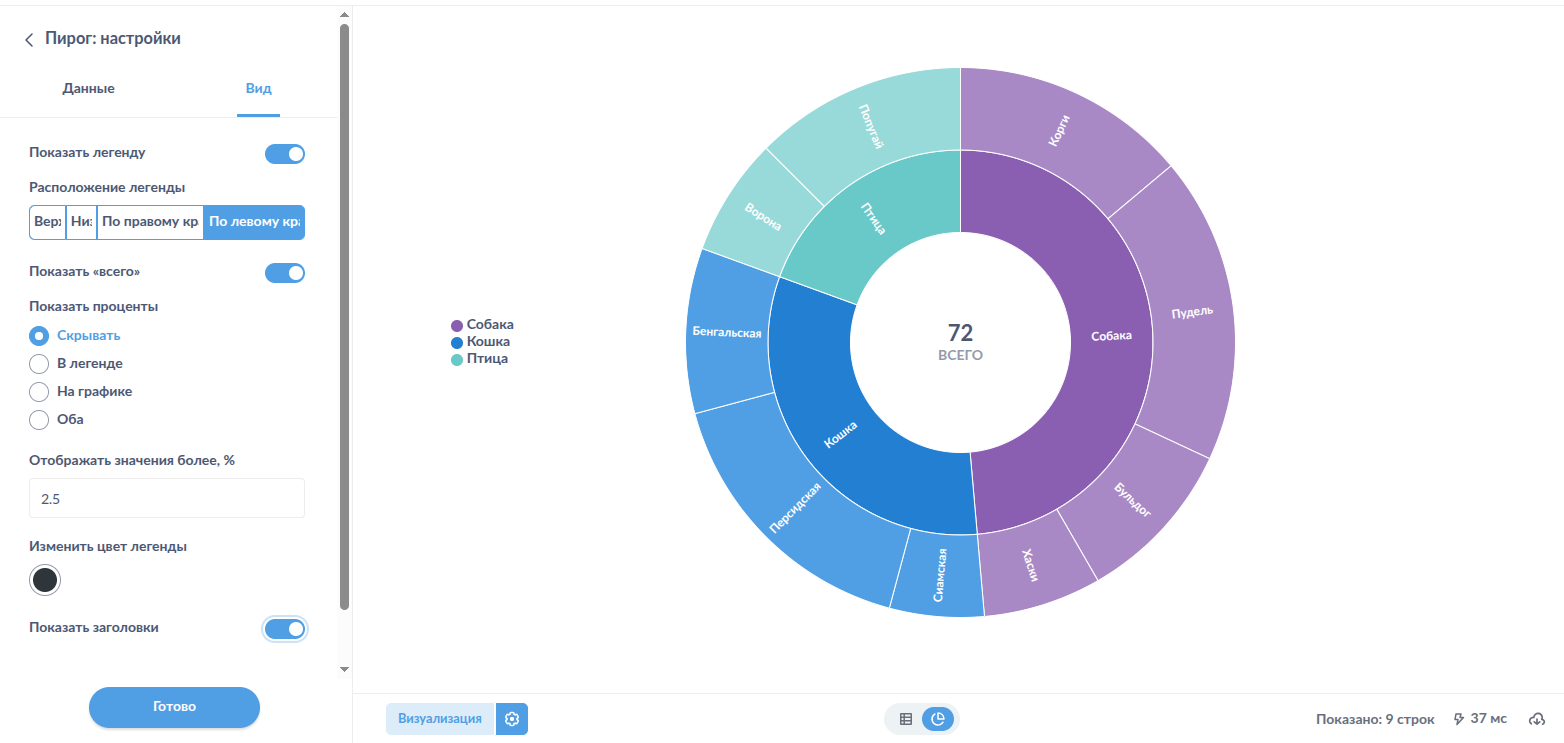Disable the Показать «всего» switch
This screenshot has height=743, width=1564.
(285, 273)
